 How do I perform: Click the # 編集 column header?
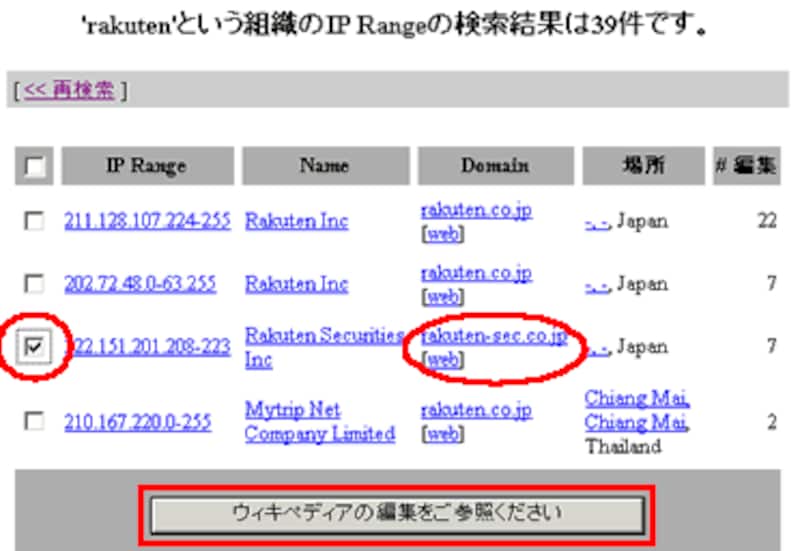746,165
